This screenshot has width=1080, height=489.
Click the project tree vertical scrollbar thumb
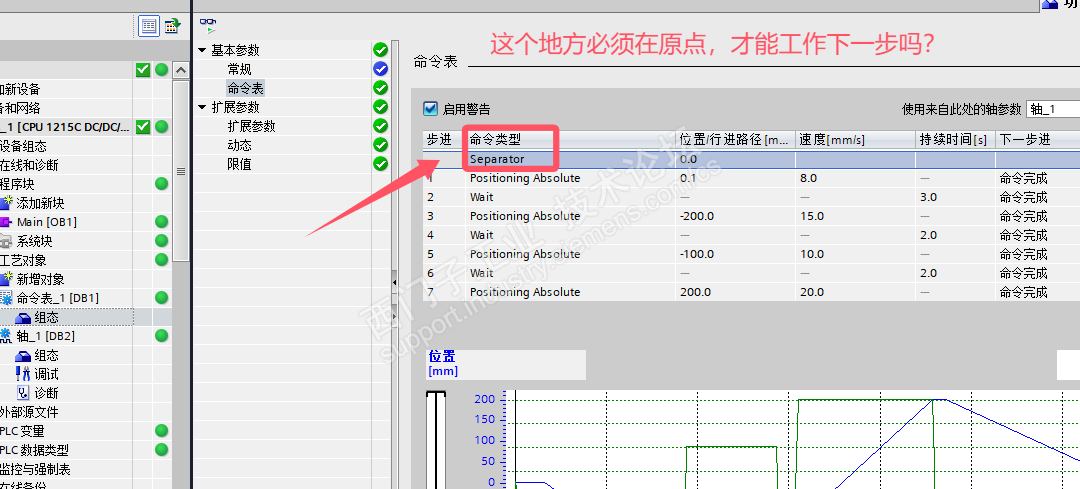tap(180, 171)
